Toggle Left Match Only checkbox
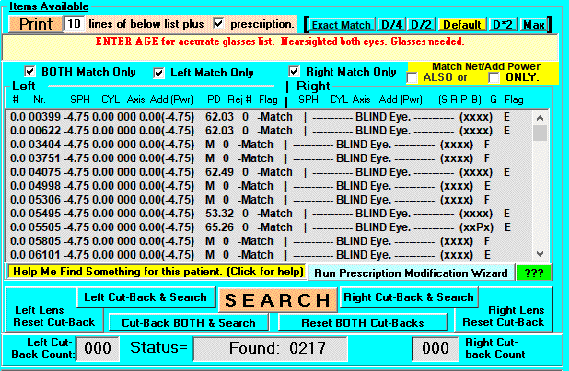 coord(159,73)
